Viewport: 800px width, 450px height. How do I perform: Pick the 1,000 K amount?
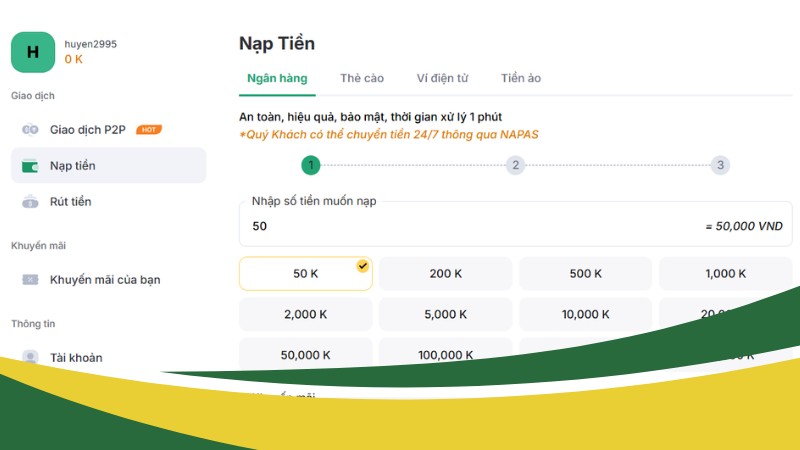click(725, 274)
